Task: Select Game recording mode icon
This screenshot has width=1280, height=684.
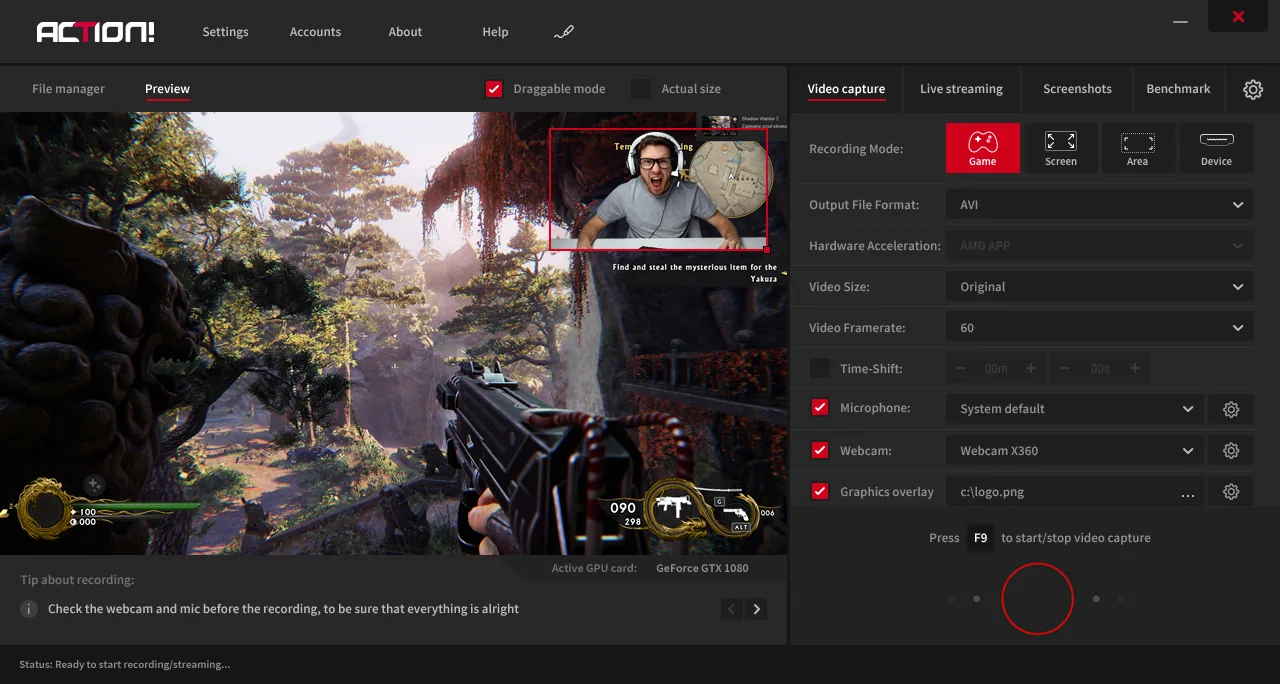Action: 983,148
